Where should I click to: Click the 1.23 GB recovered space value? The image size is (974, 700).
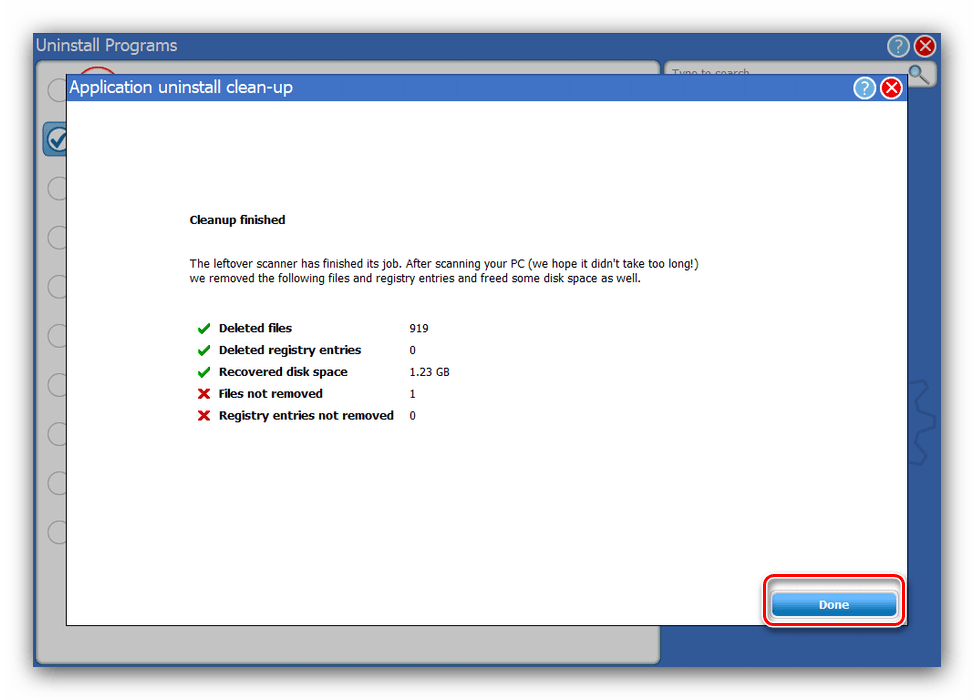coord(429,372)
